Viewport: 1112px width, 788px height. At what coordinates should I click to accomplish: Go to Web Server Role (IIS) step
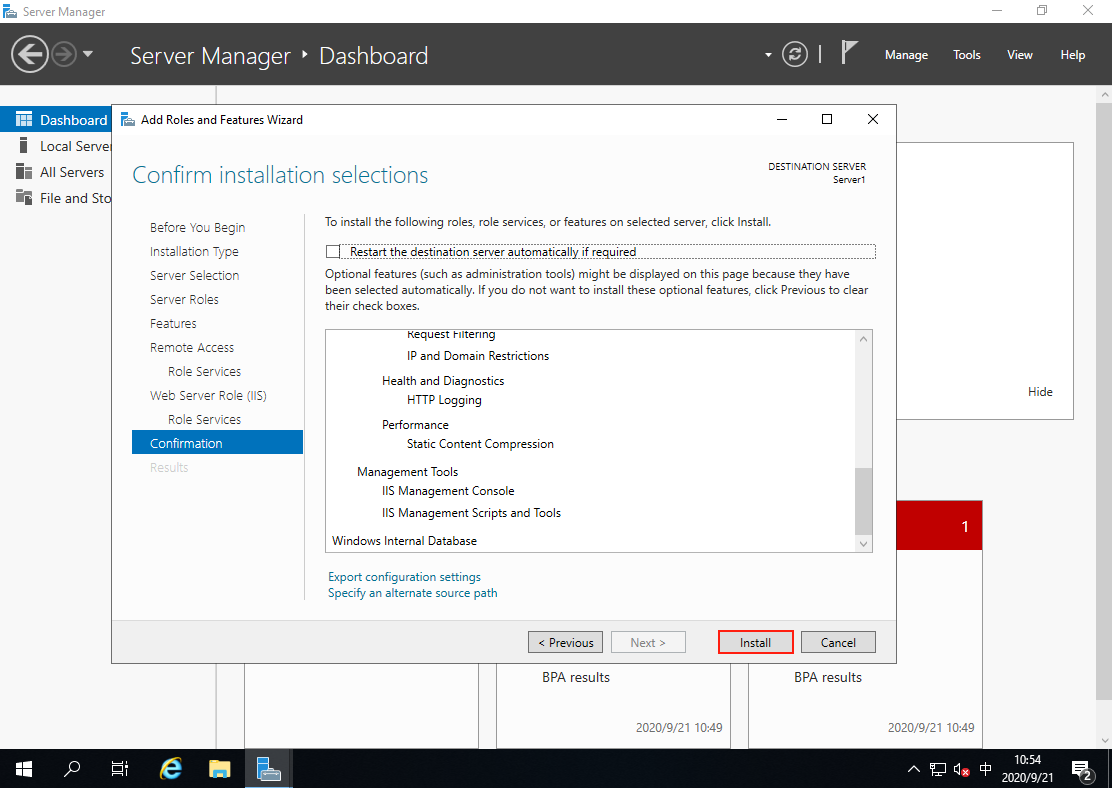(208, 396)
